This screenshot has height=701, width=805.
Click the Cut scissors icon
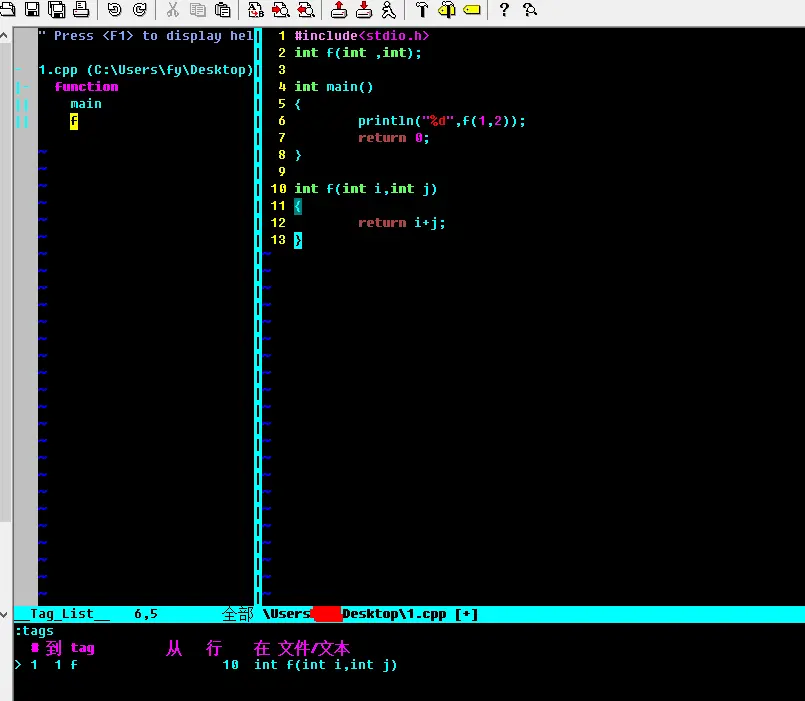point(172,9)
